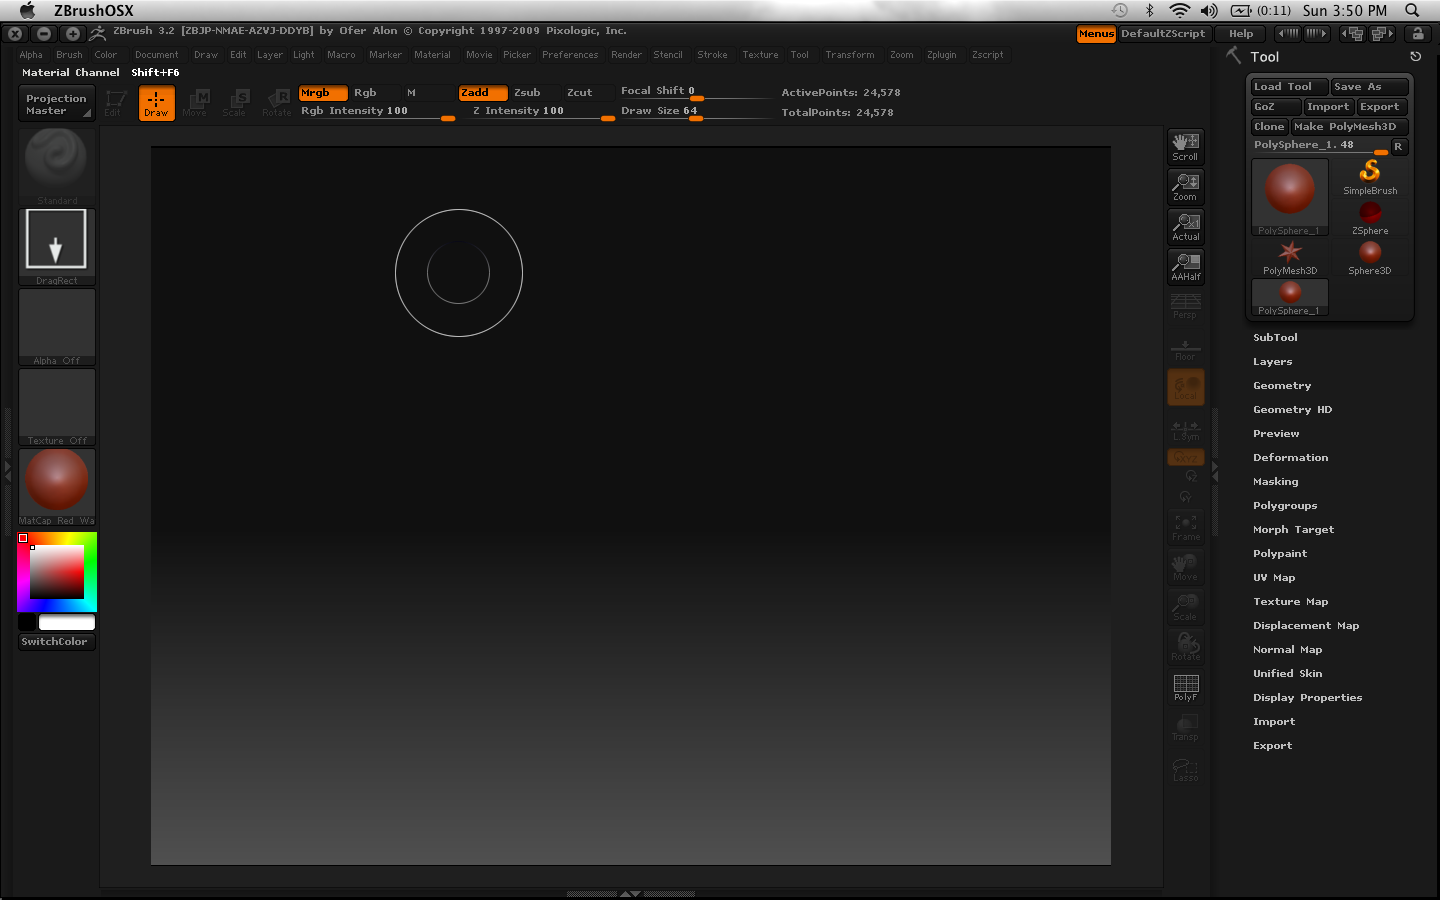Click the Clone tool button
The image size is (1440, 900).
tap(1269, 127)
